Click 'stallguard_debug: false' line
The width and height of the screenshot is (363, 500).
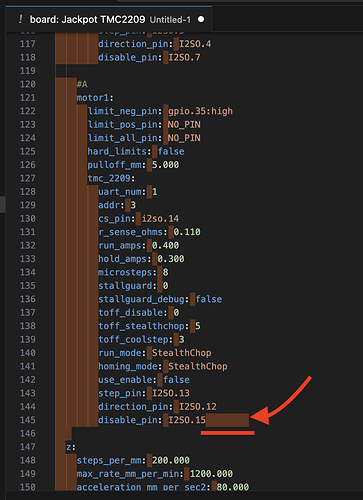160,299
